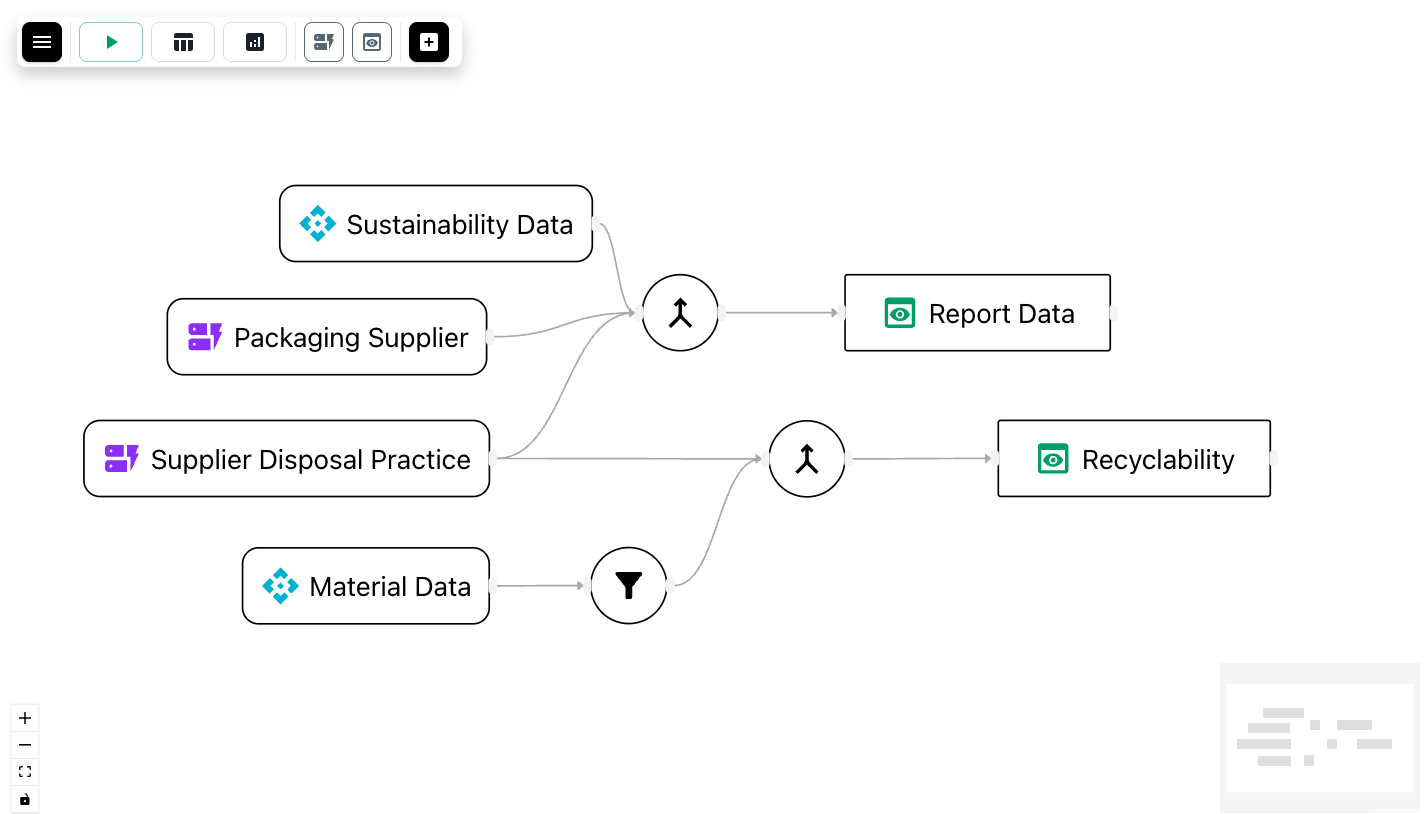Click Packaging Supplier output connector handle

489,337
